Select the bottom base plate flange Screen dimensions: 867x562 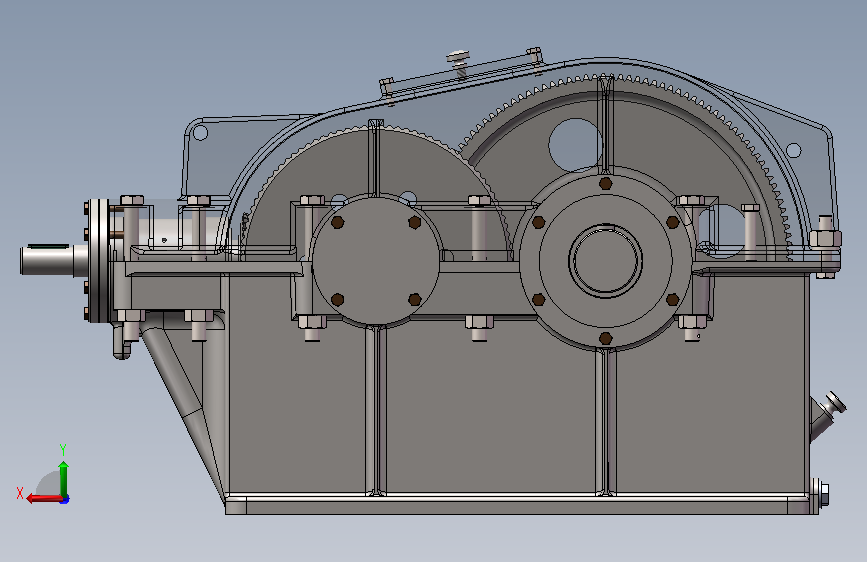click(x=521, y=506)
